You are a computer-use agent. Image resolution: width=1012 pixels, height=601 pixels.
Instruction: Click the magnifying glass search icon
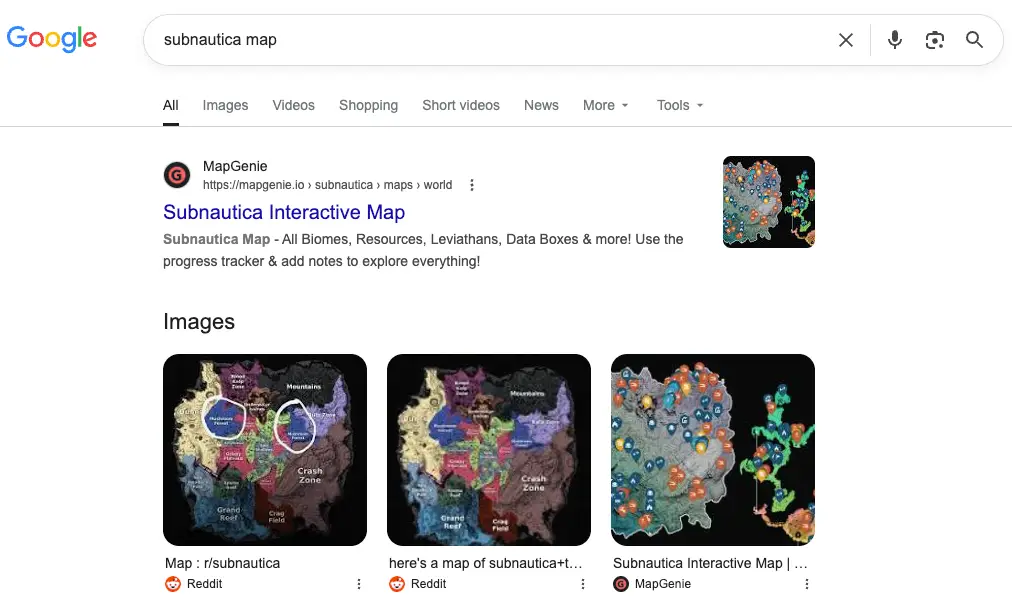tap(975, 40)
